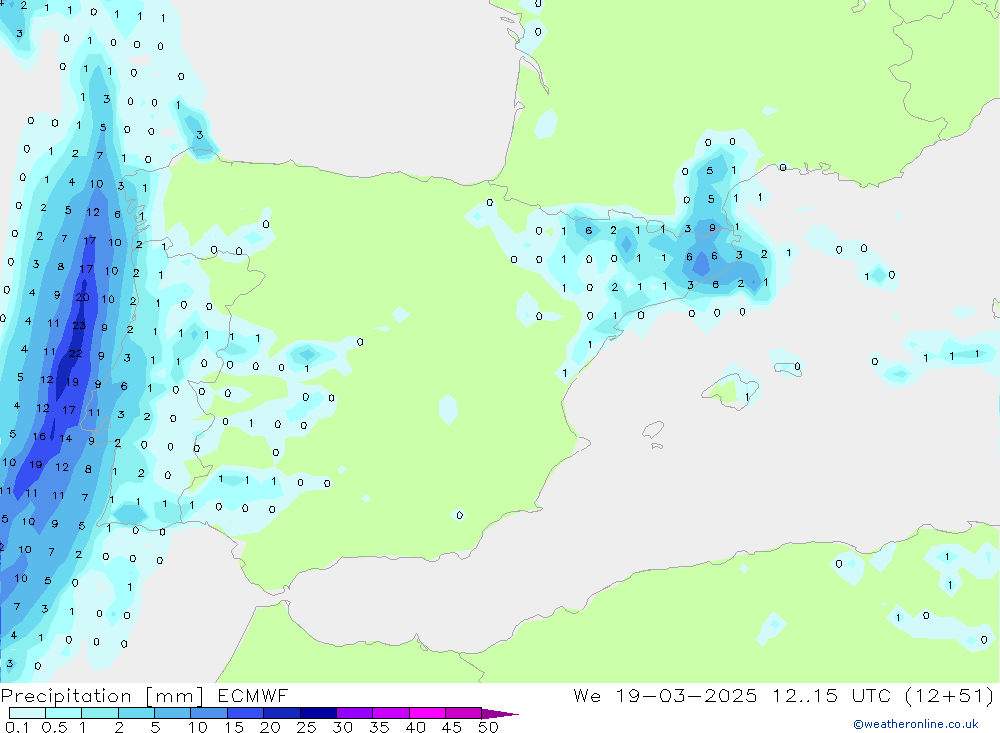Click the '30' legend scale label
The image size is (1000, 733).
342,727
